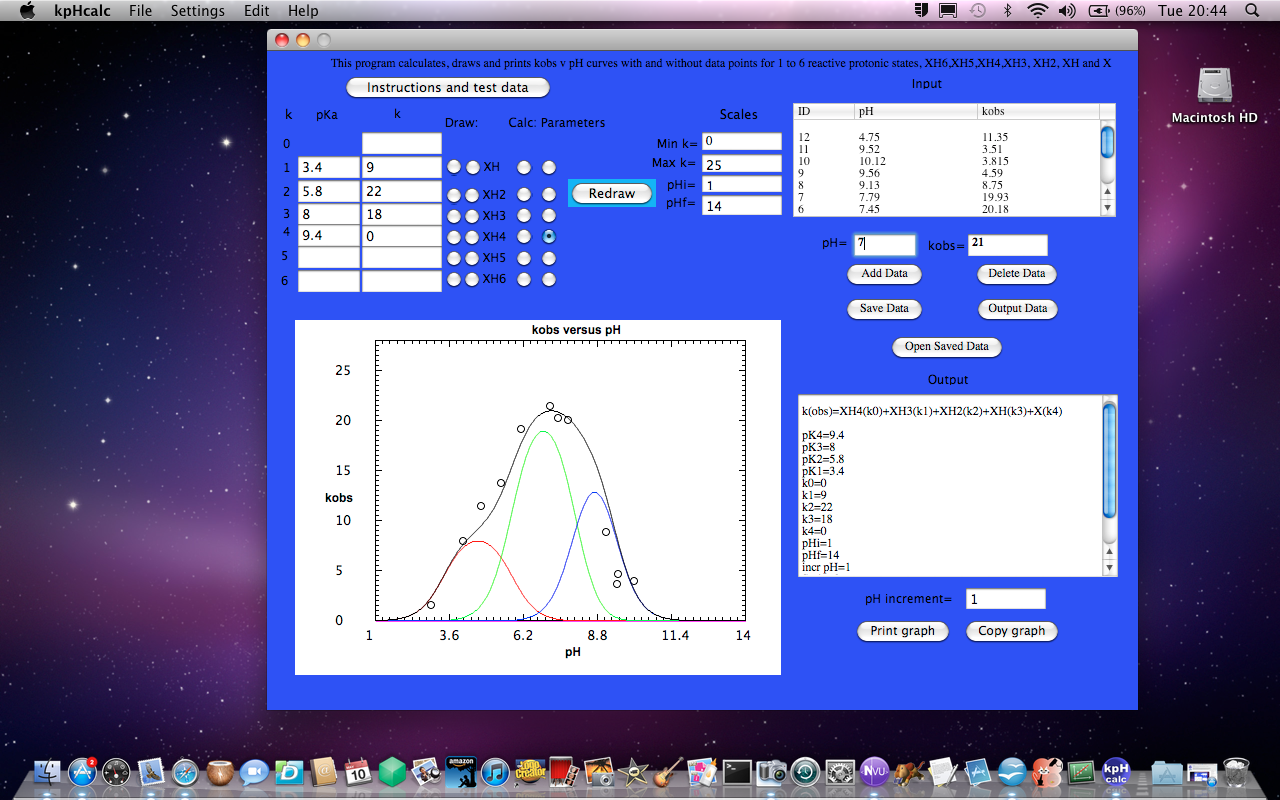
Task: Click the Spotlight search magnifier icon
Action: tap(1252, 11)
